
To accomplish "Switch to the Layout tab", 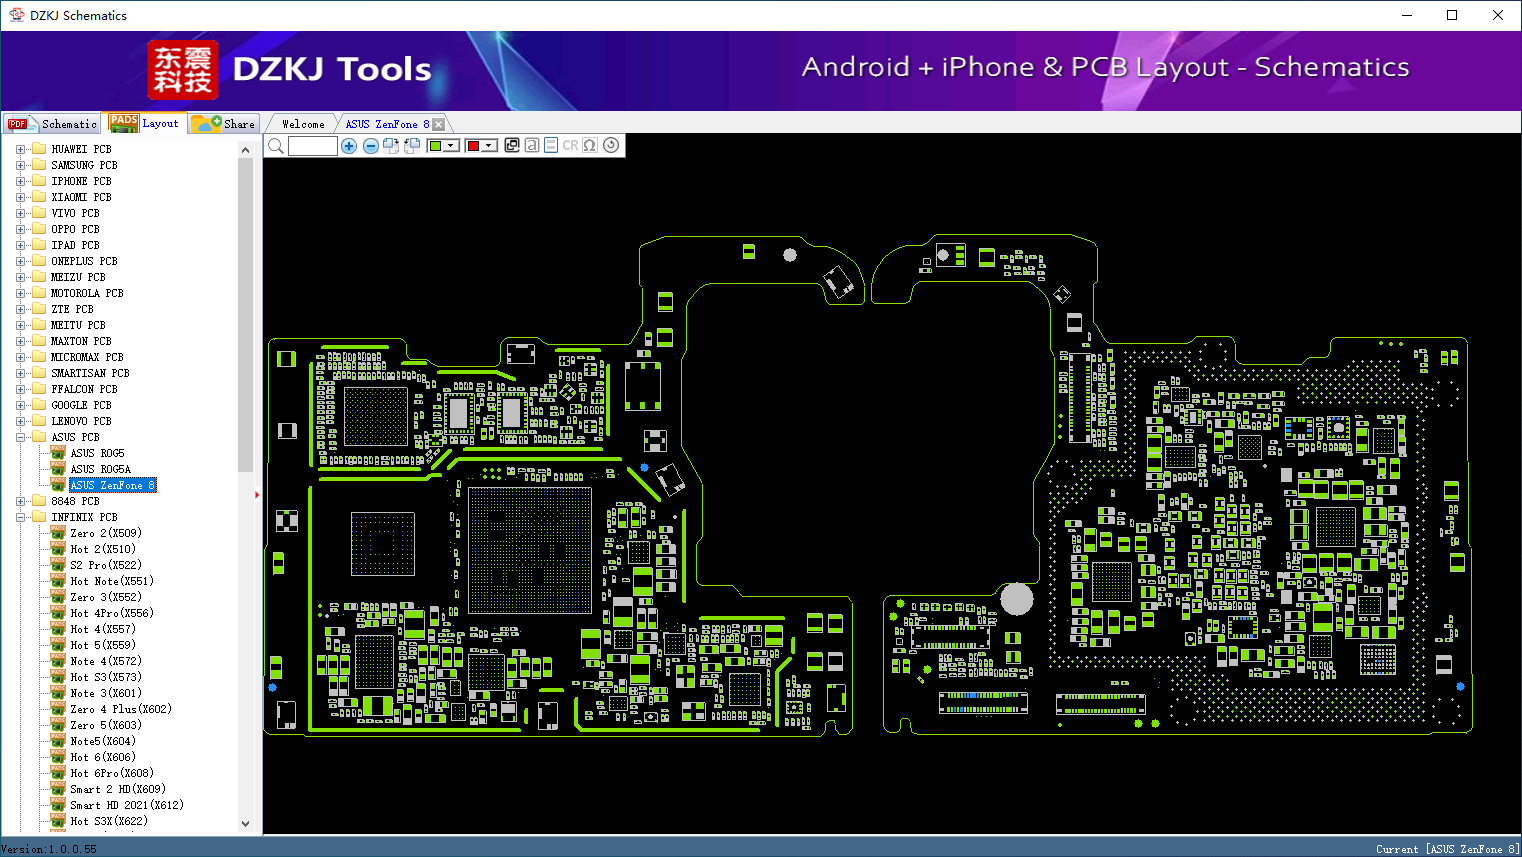I will tap(145, 123).
